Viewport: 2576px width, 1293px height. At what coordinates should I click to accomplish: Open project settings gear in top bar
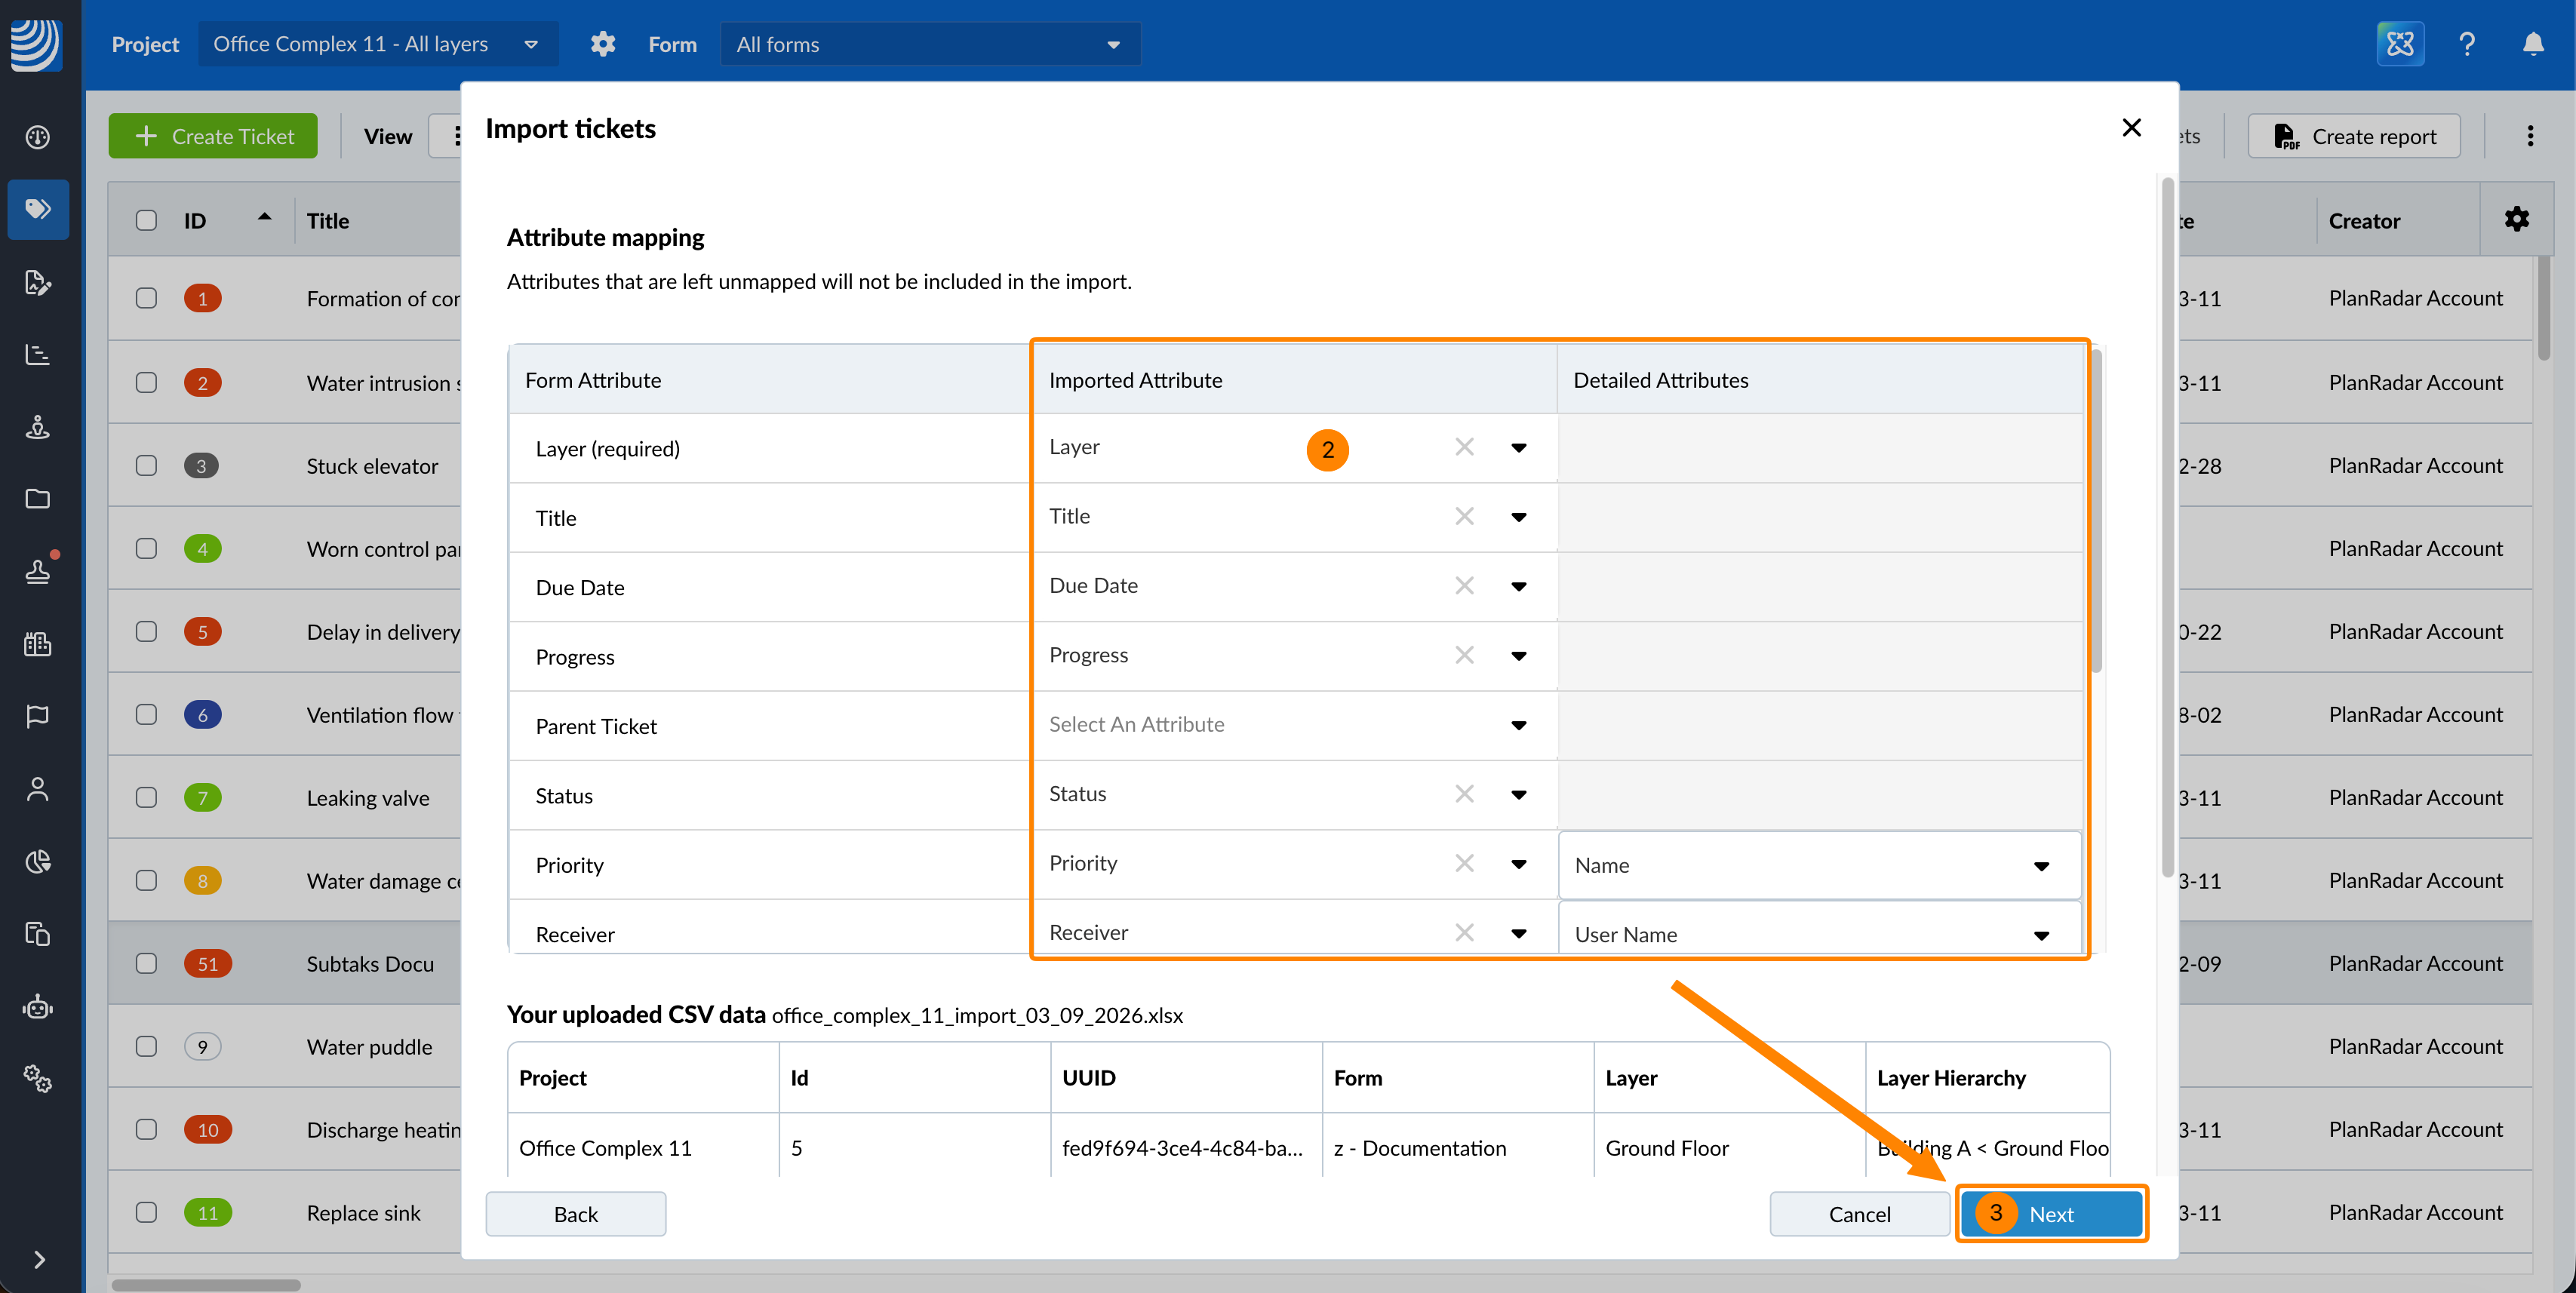pyautogui.click(x=603, y=44)
